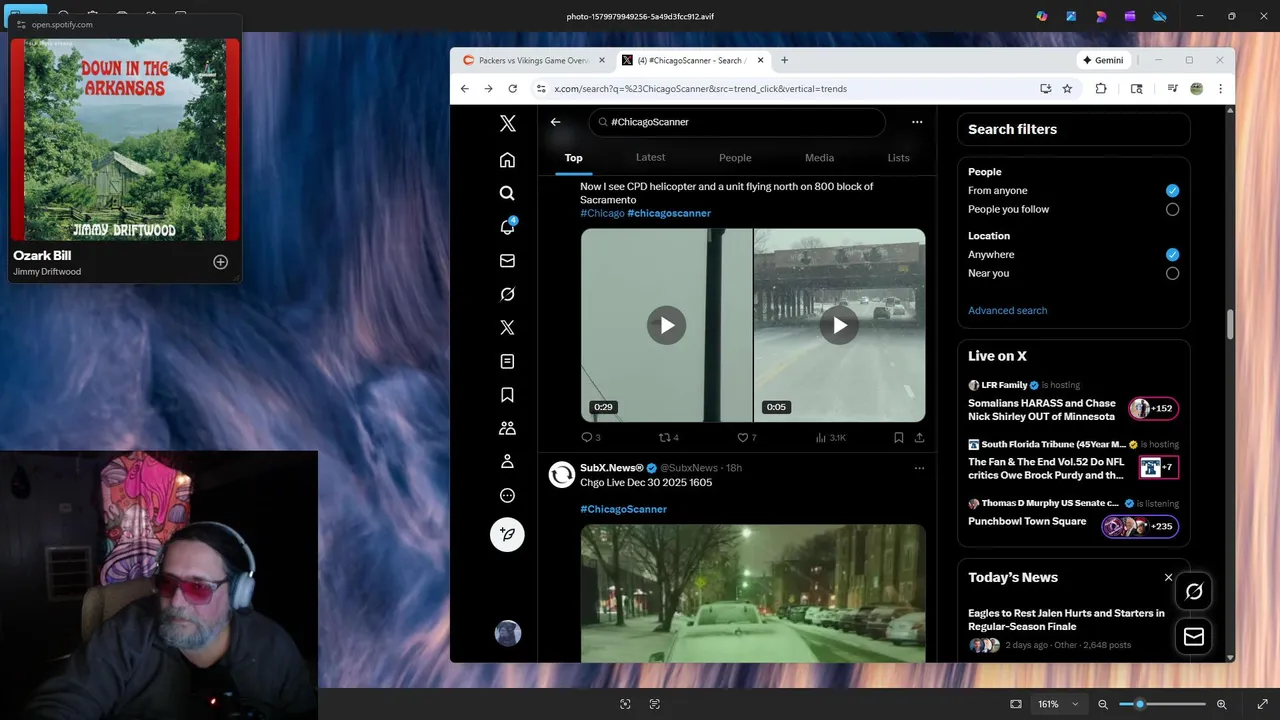This screenshot has width=1280, height=720.
Task: Switch to Top search tab
Action: [573, 158]
